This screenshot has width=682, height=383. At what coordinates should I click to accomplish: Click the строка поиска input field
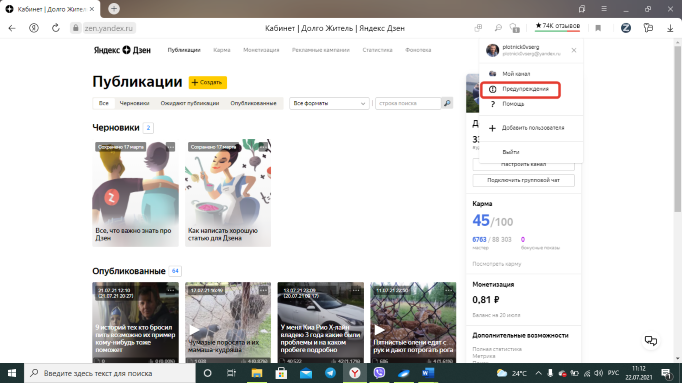pos(408,103)
